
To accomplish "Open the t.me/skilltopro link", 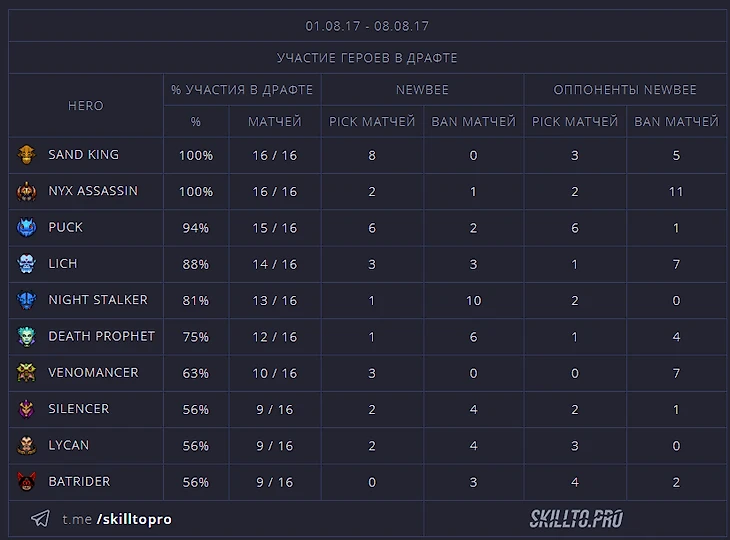I will point(117,520).
